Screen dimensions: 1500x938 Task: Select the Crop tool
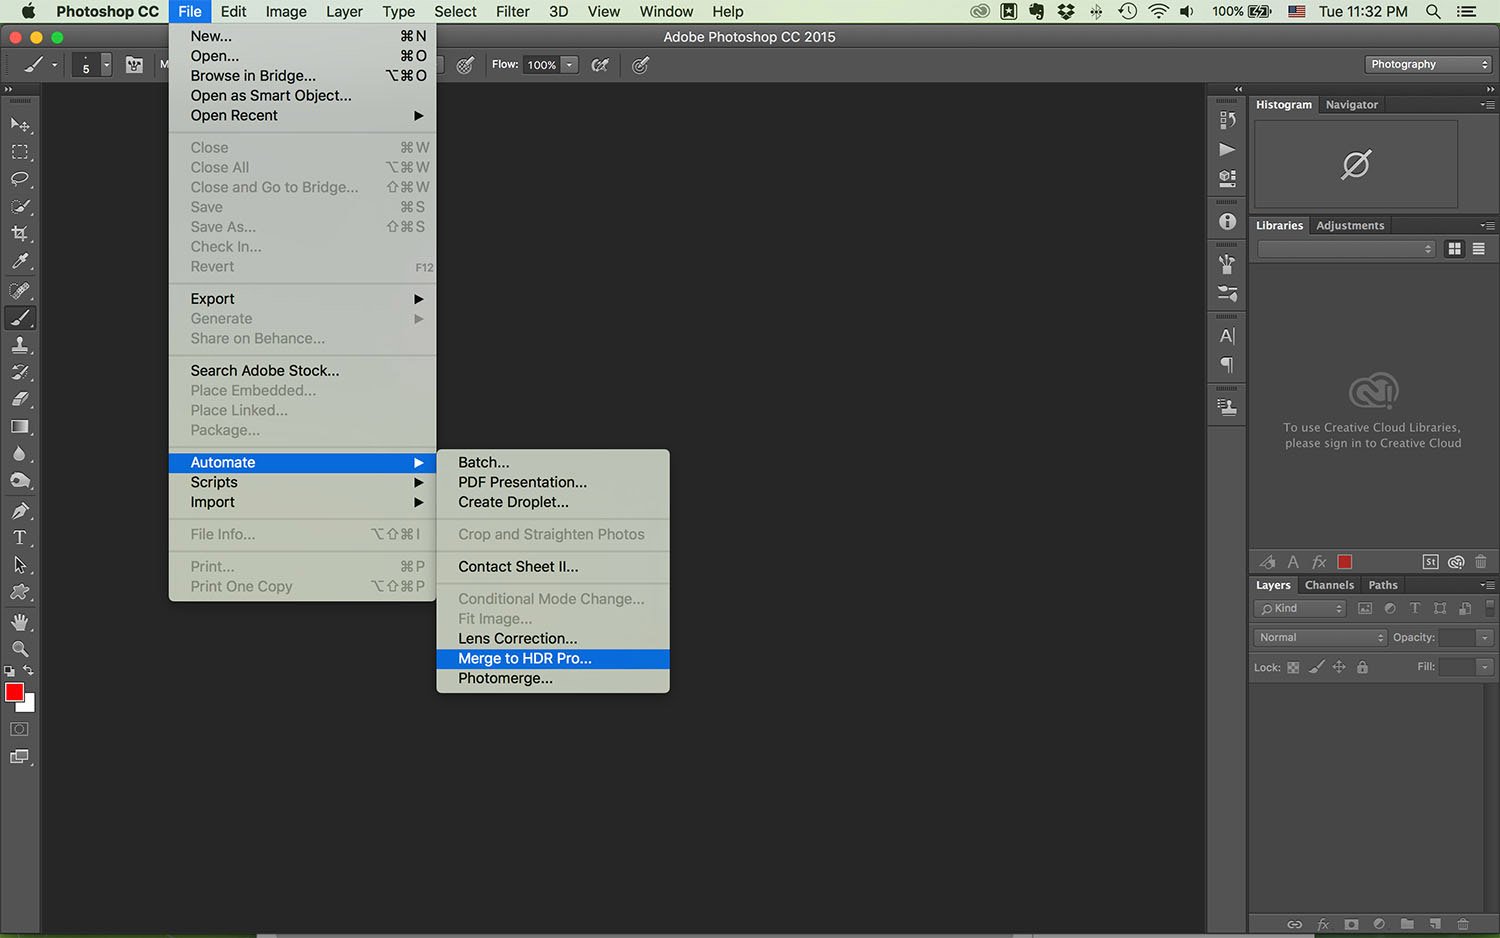click(x=20, y=233)
